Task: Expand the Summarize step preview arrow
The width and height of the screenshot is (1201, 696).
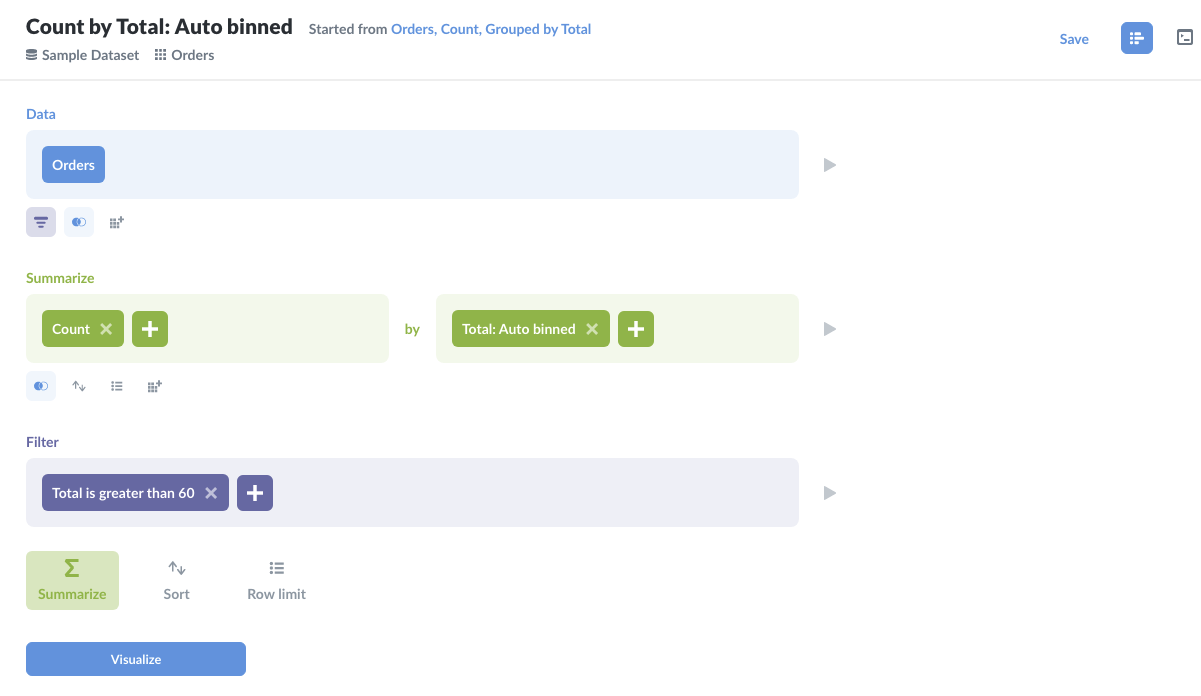Action: pyautogui.click(x=829, y=328)
